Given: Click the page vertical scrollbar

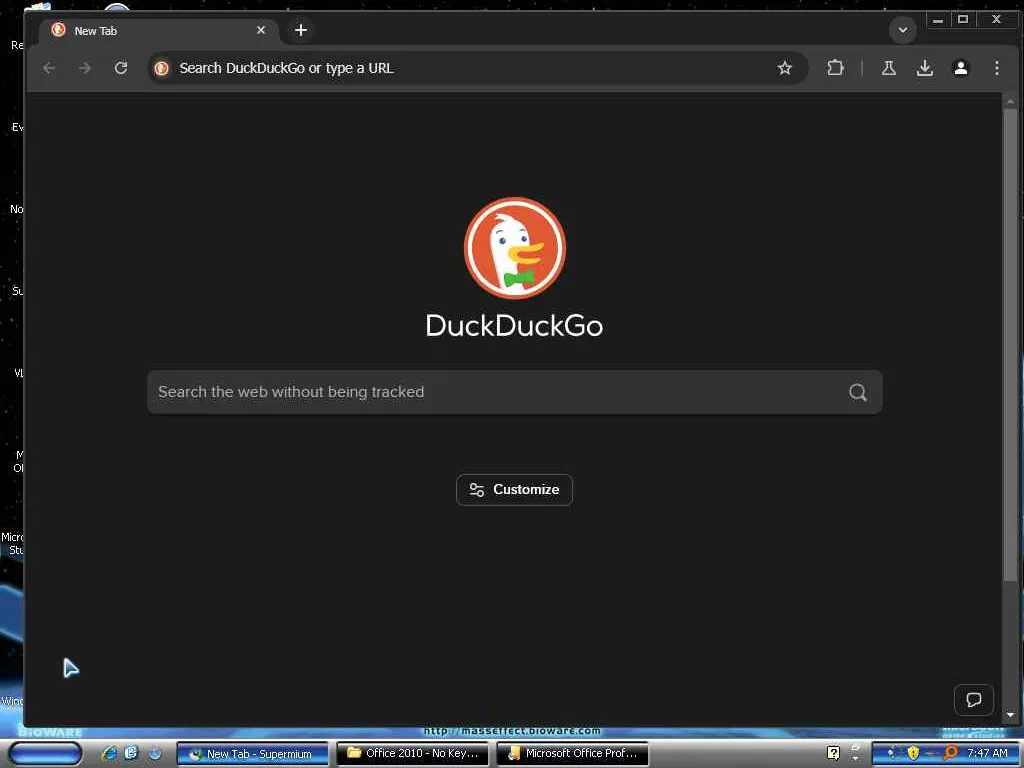Looking at the screenshot, I should 1010,345.
